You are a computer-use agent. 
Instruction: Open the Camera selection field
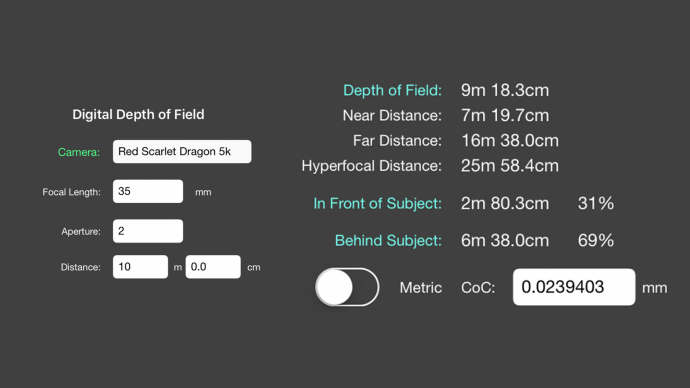[182, 151]
